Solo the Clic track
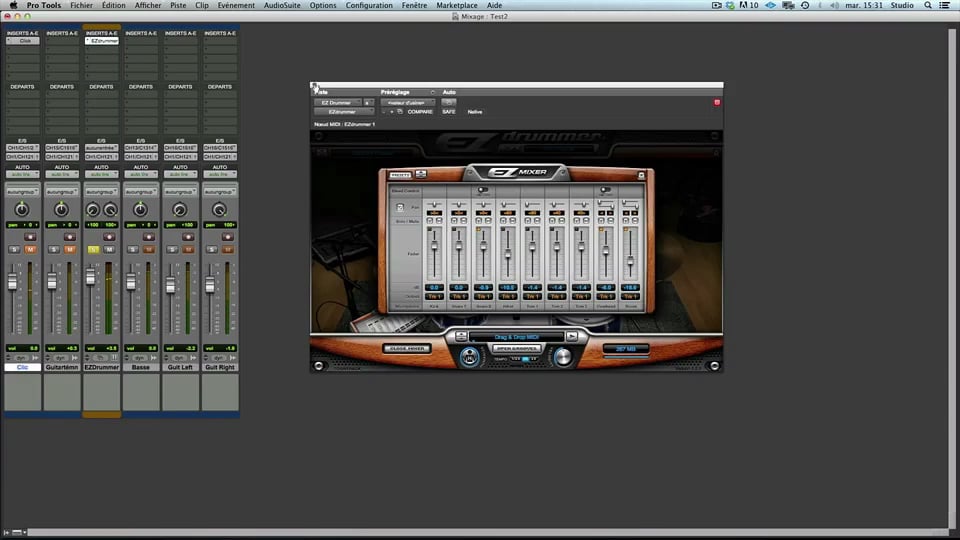Screen dimensions: 960x540 pyautogui.click(x=15, y=249)
